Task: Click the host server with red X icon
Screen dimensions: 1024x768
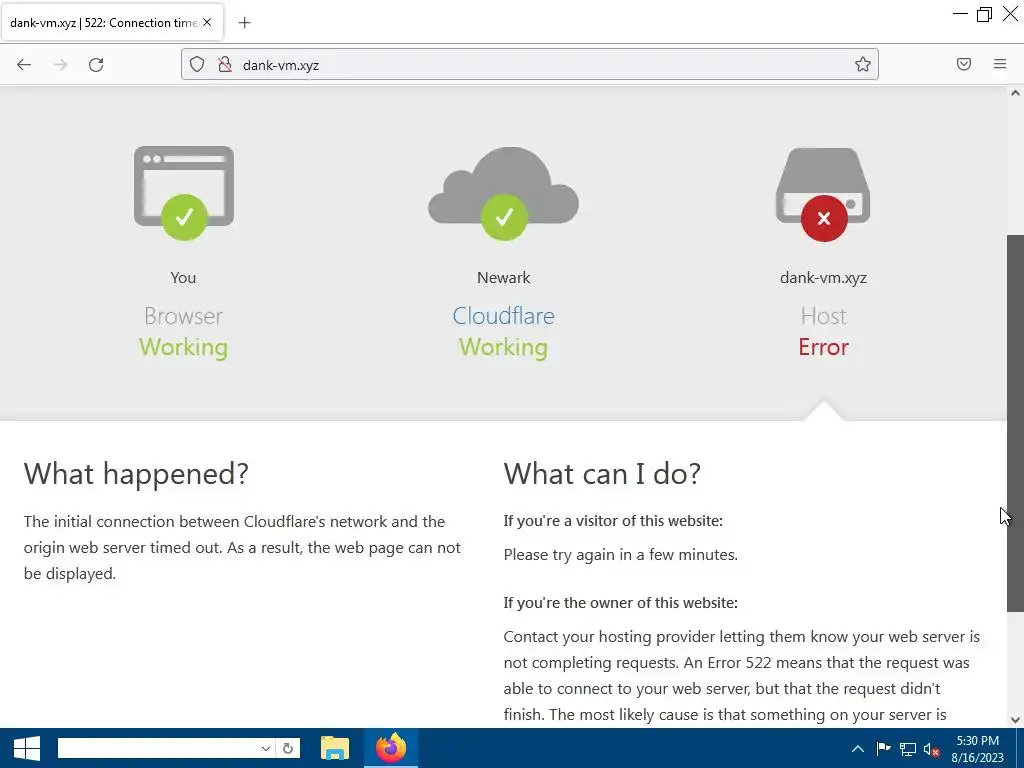Action: [823, 194]
